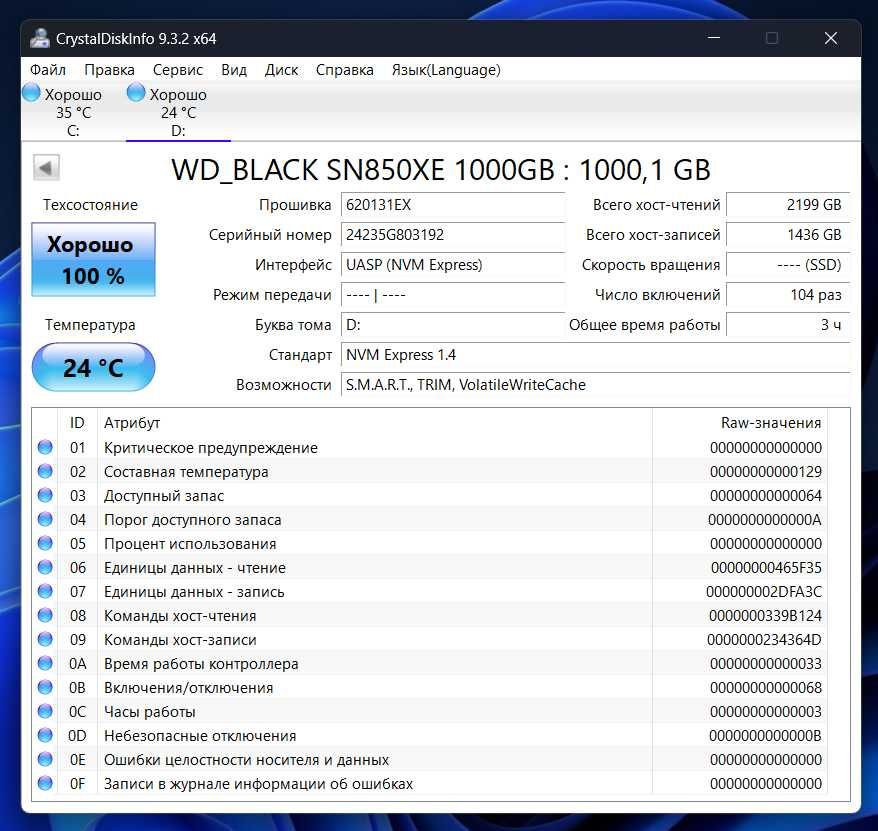Screen dimensions: 878x831
Task: Select row Ошибки целостности носителя и данных
Action: (x=430, y=760)
